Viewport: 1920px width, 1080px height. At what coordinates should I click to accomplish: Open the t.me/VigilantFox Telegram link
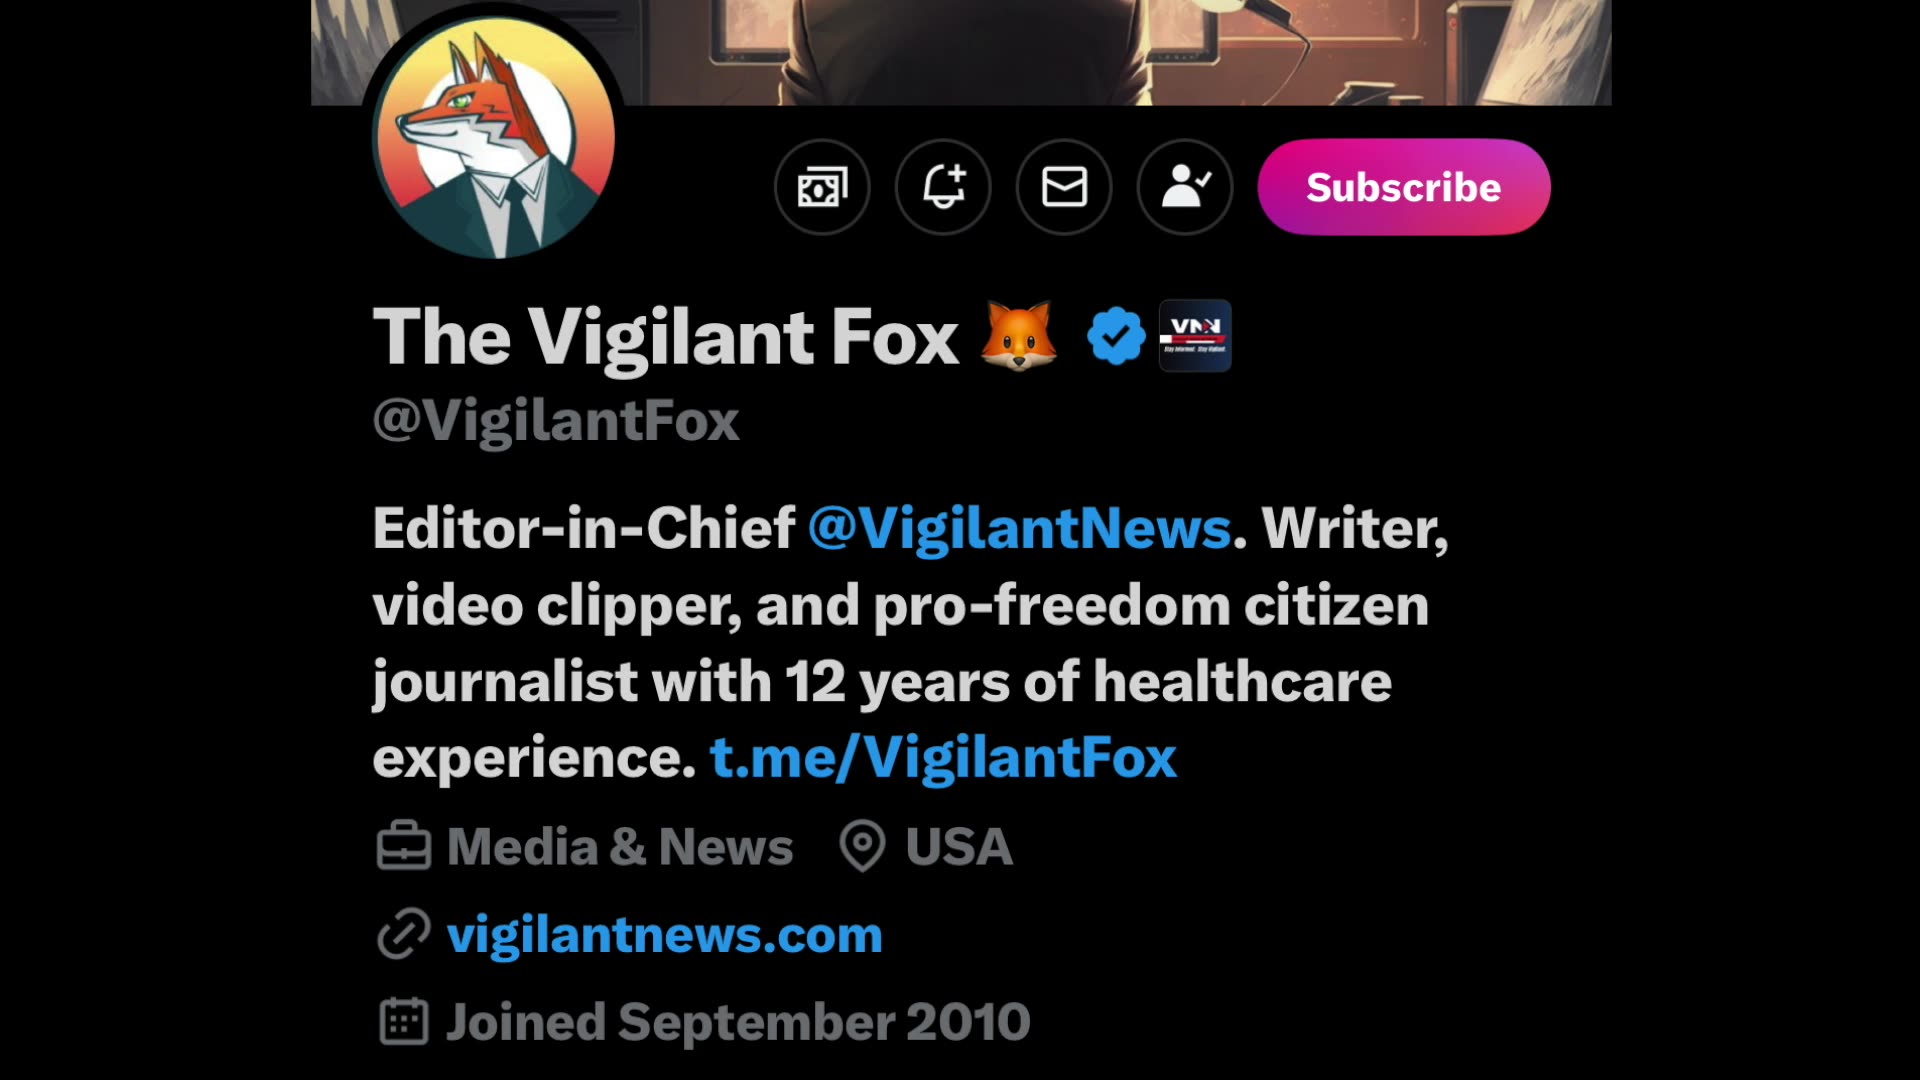(x=941, y=757)
